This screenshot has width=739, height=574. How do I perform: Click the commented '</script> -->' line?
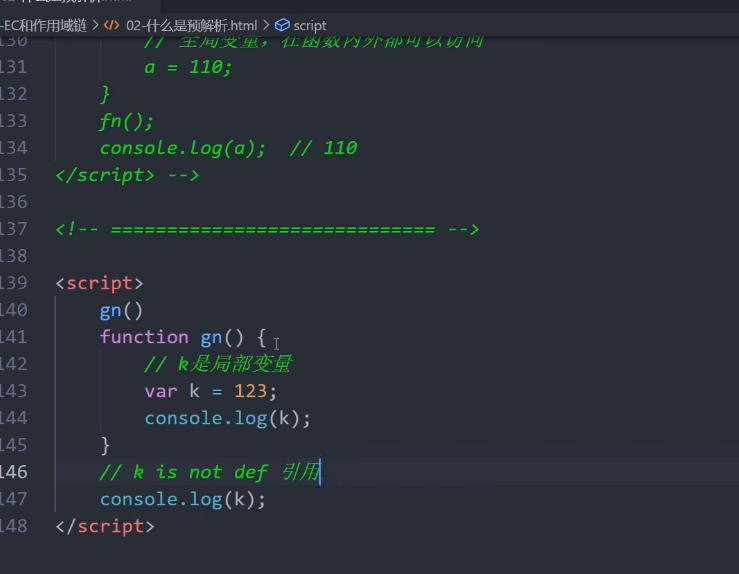coord(127,175)
